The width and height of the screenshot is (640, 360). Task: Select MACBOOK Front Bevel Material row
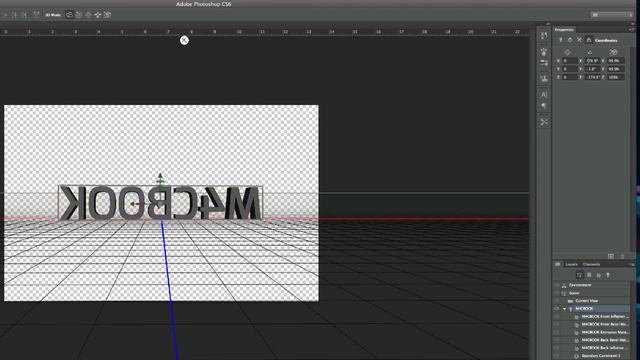(591, 324)
